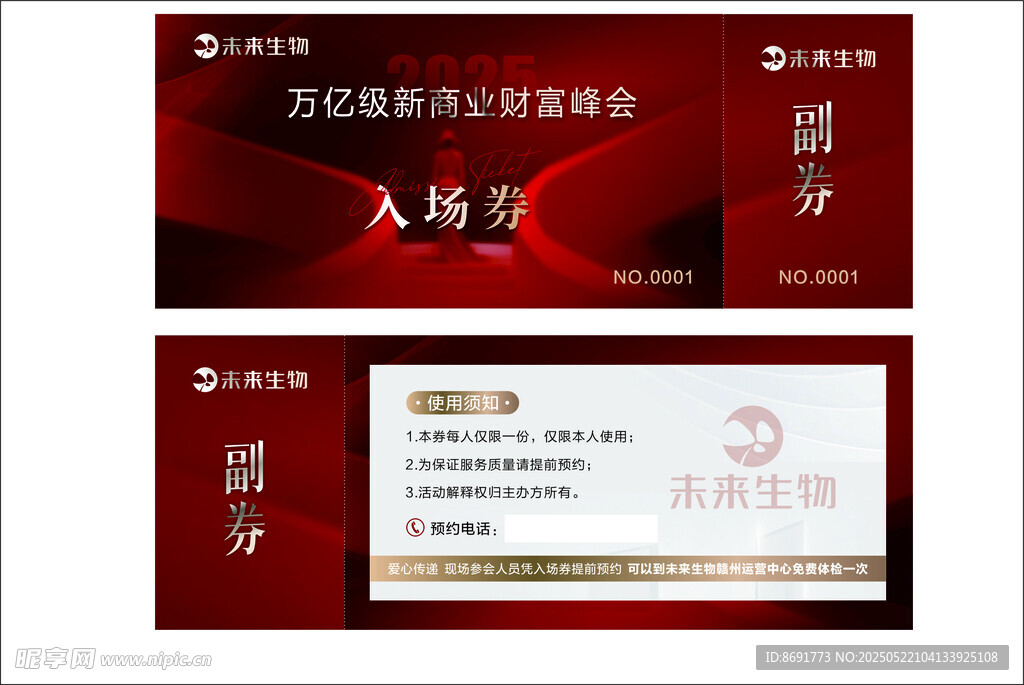Select the 副券 text on the back-side stub

(245, 498)
